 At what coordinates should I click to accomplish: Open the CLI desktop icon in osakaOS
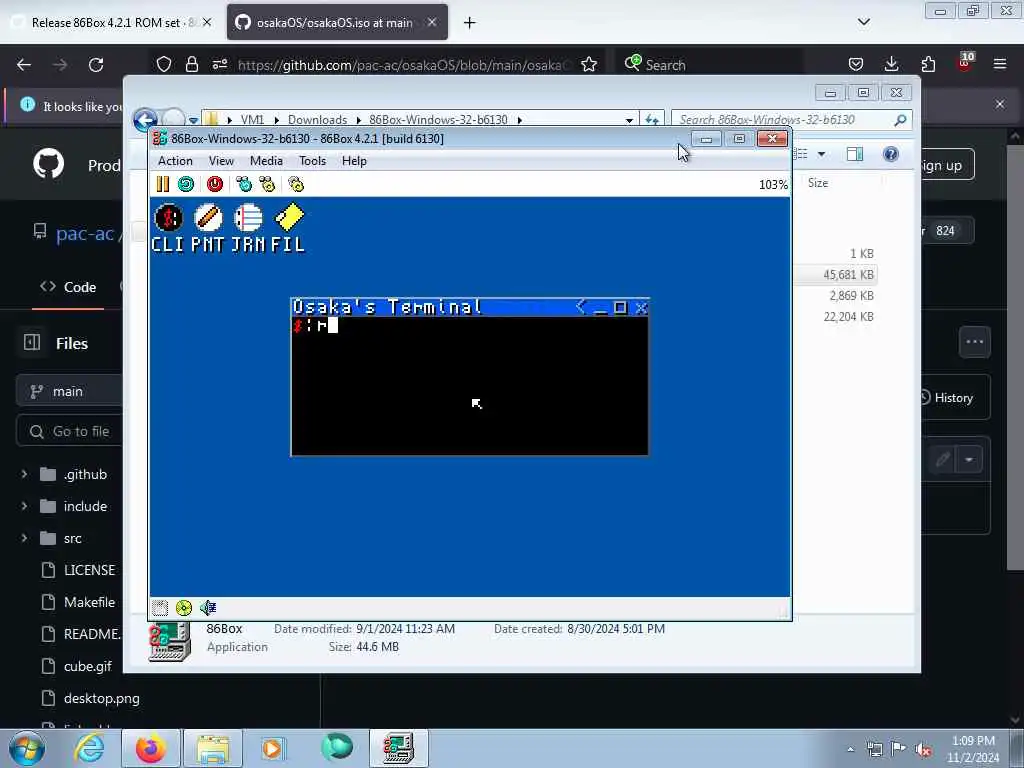coord(168,228)
